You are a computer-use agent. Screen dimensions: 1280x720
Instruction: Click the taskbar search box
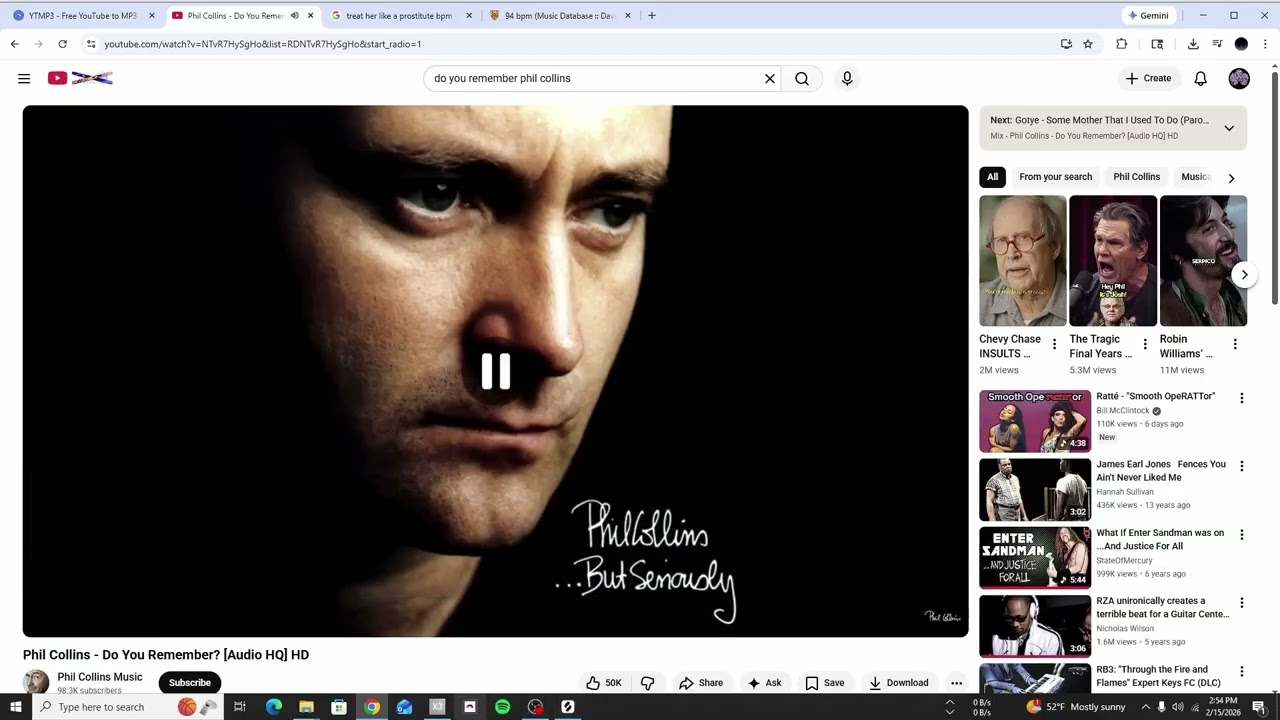point(127,707)
